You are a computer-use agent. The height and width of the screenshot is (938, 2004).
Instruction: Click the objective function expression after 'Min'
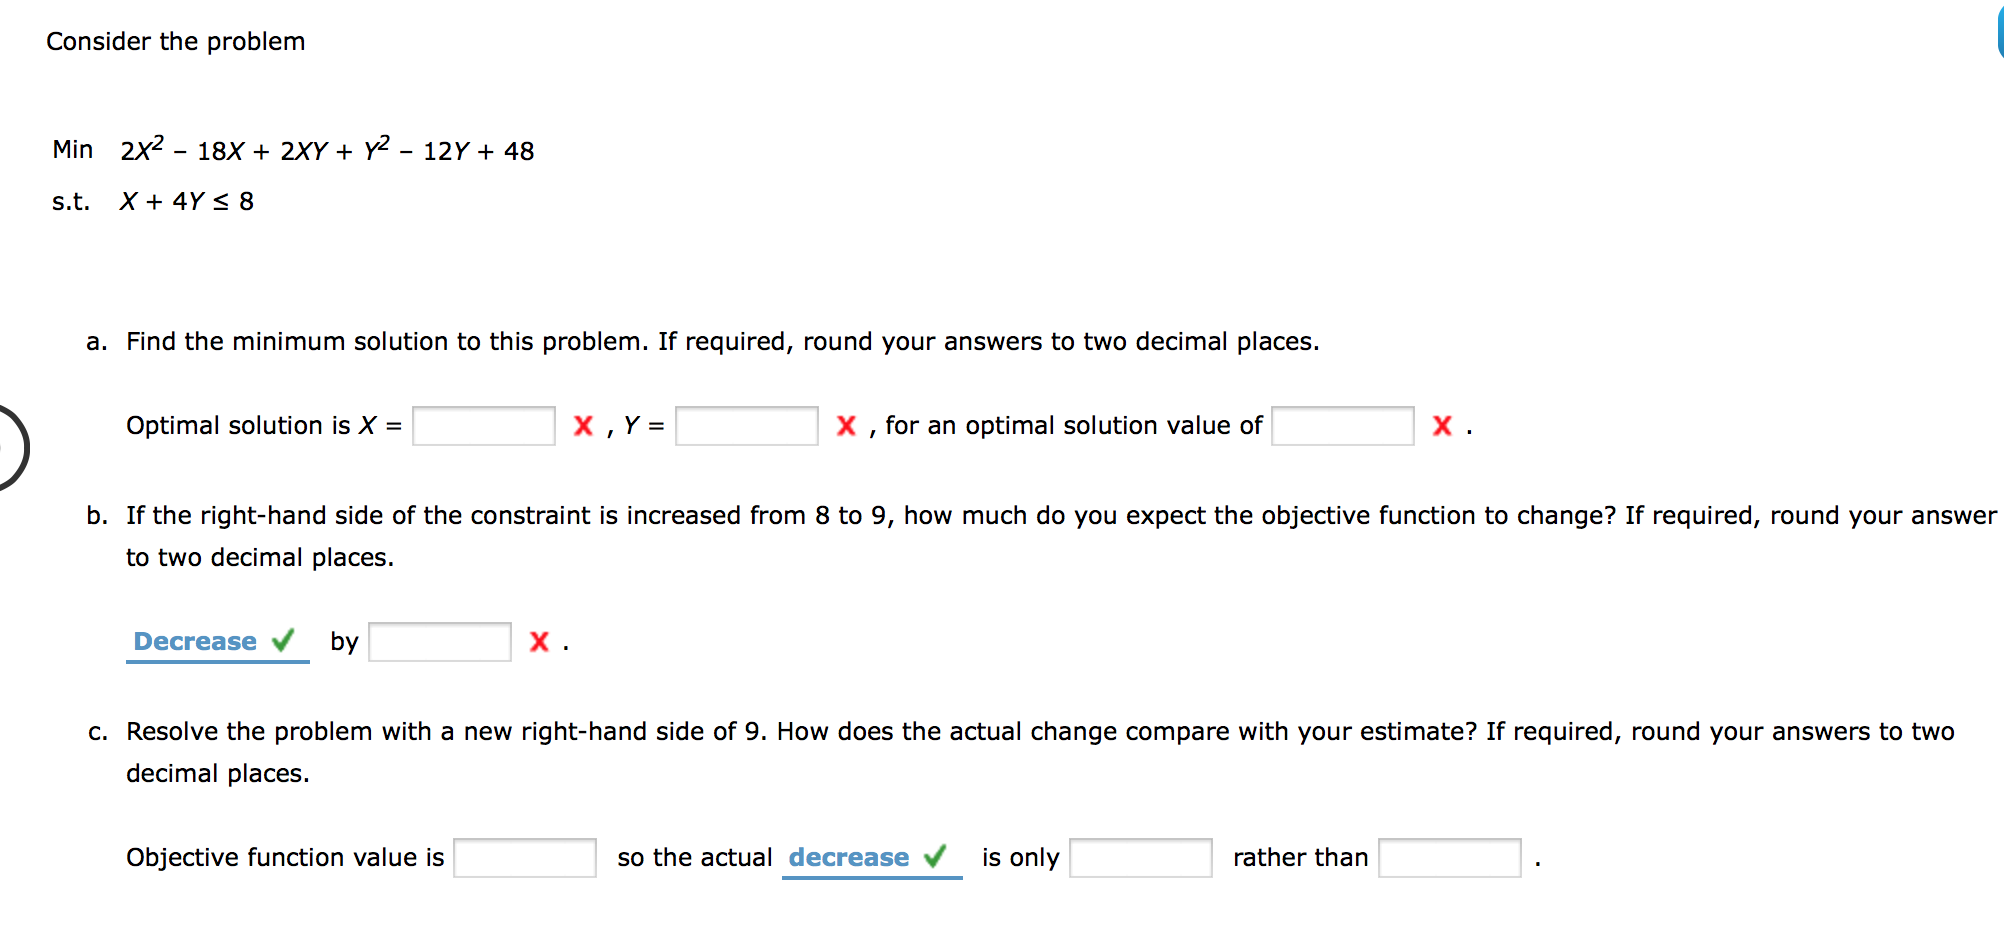(x=327, y=151)
